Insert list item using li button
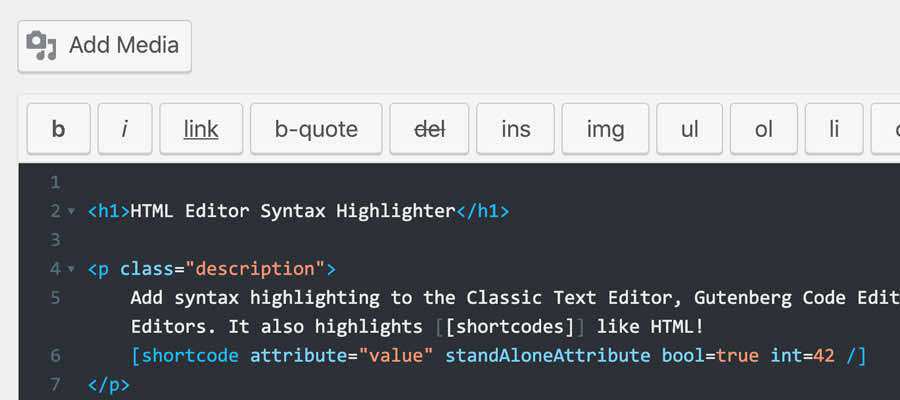 (834, 129)
